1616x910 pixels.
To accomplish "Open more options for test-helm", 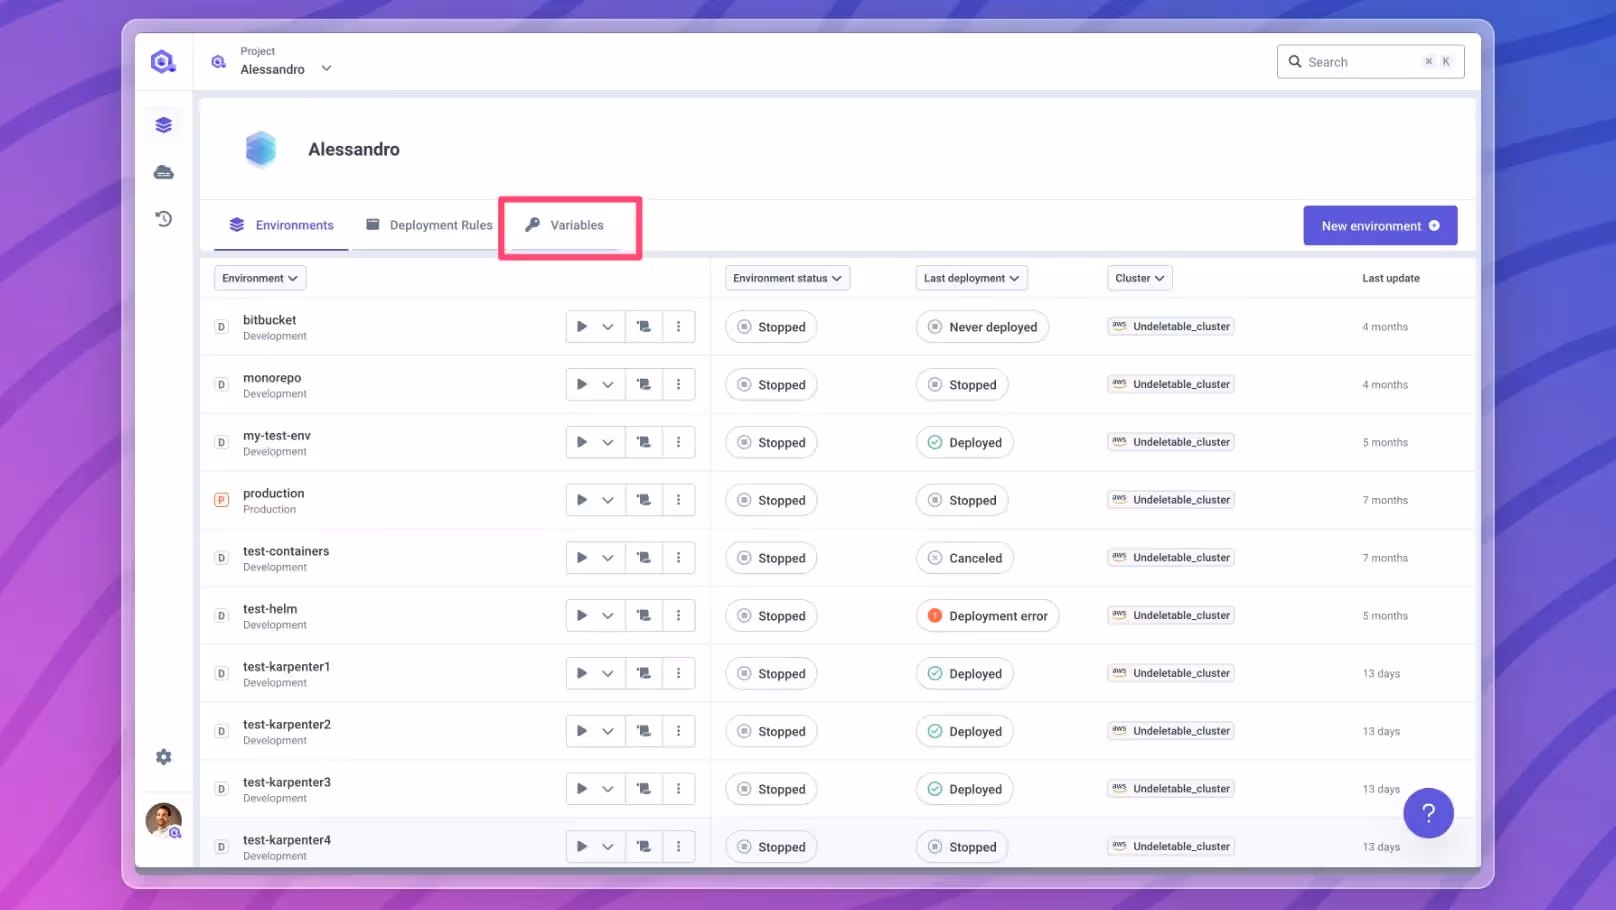I will tap(678, 616).
